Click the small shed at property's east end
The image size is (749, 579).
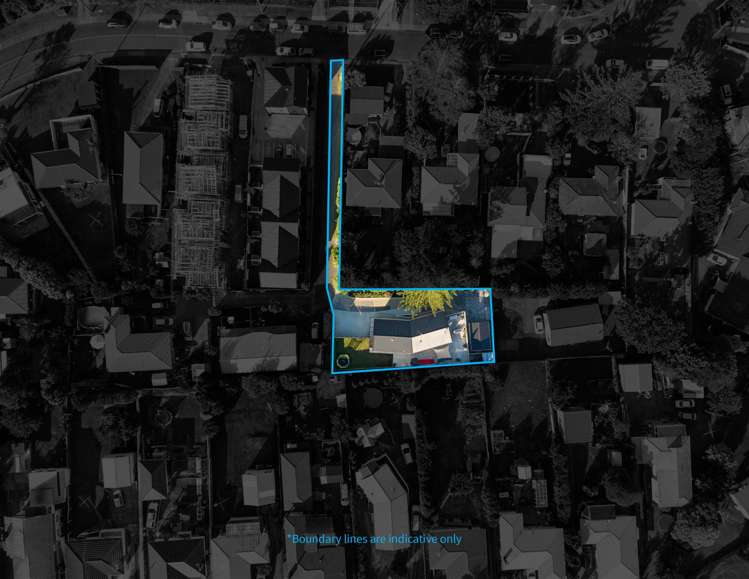click(x=480, y=335)
